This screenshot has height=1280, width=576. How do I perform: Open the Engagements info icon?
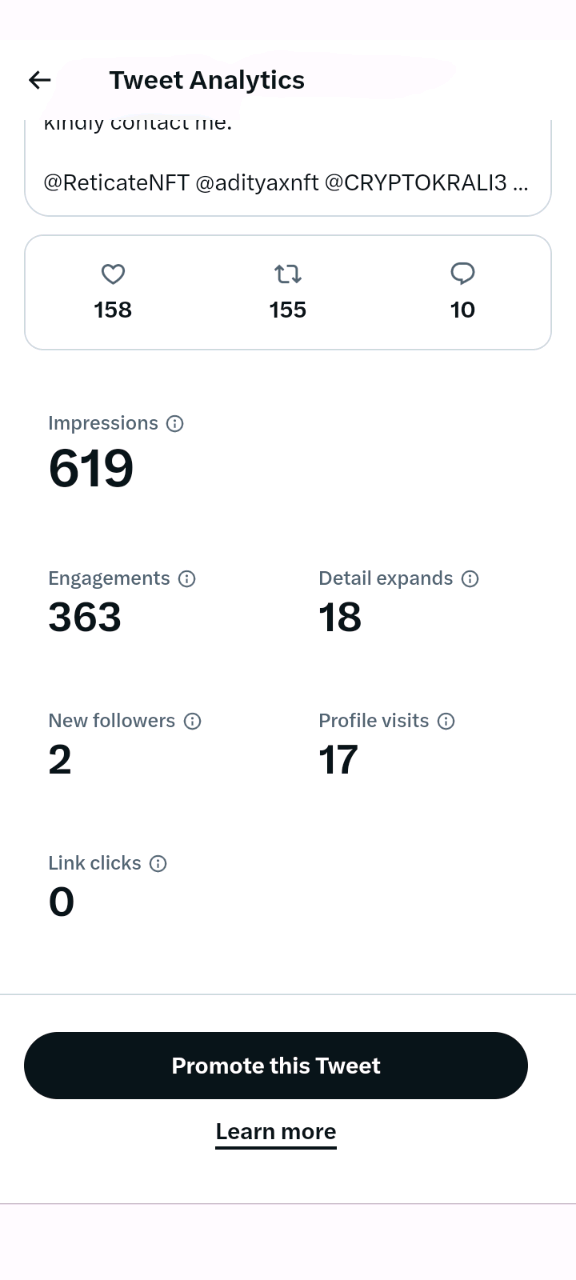tap(187, 579)
